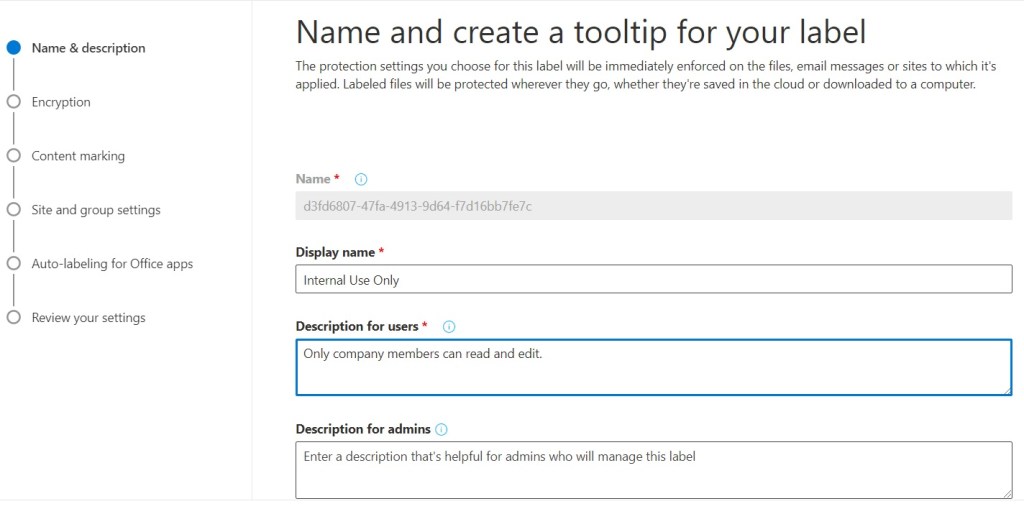This screenshot has width=1024, height=509.
Task: Click into Description for admins text area
Action: pos(654,469)
